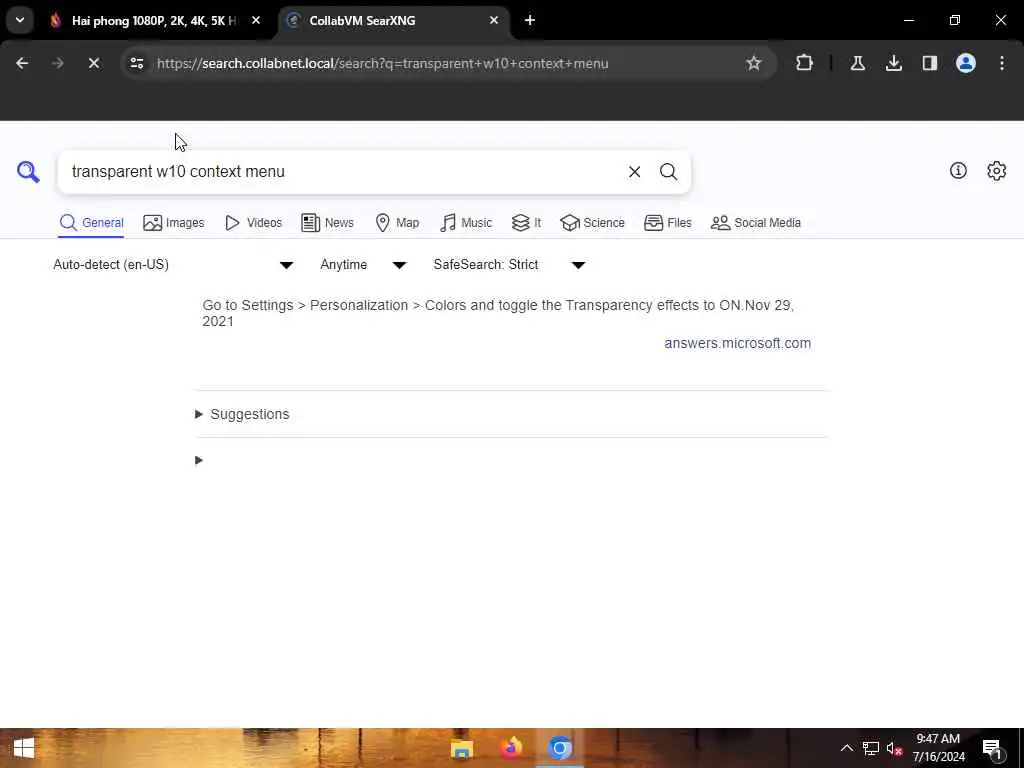1024x768 pixels.
Task: Toggle the browser side panel
Action: pyautogui.click(x=929, y=63)
